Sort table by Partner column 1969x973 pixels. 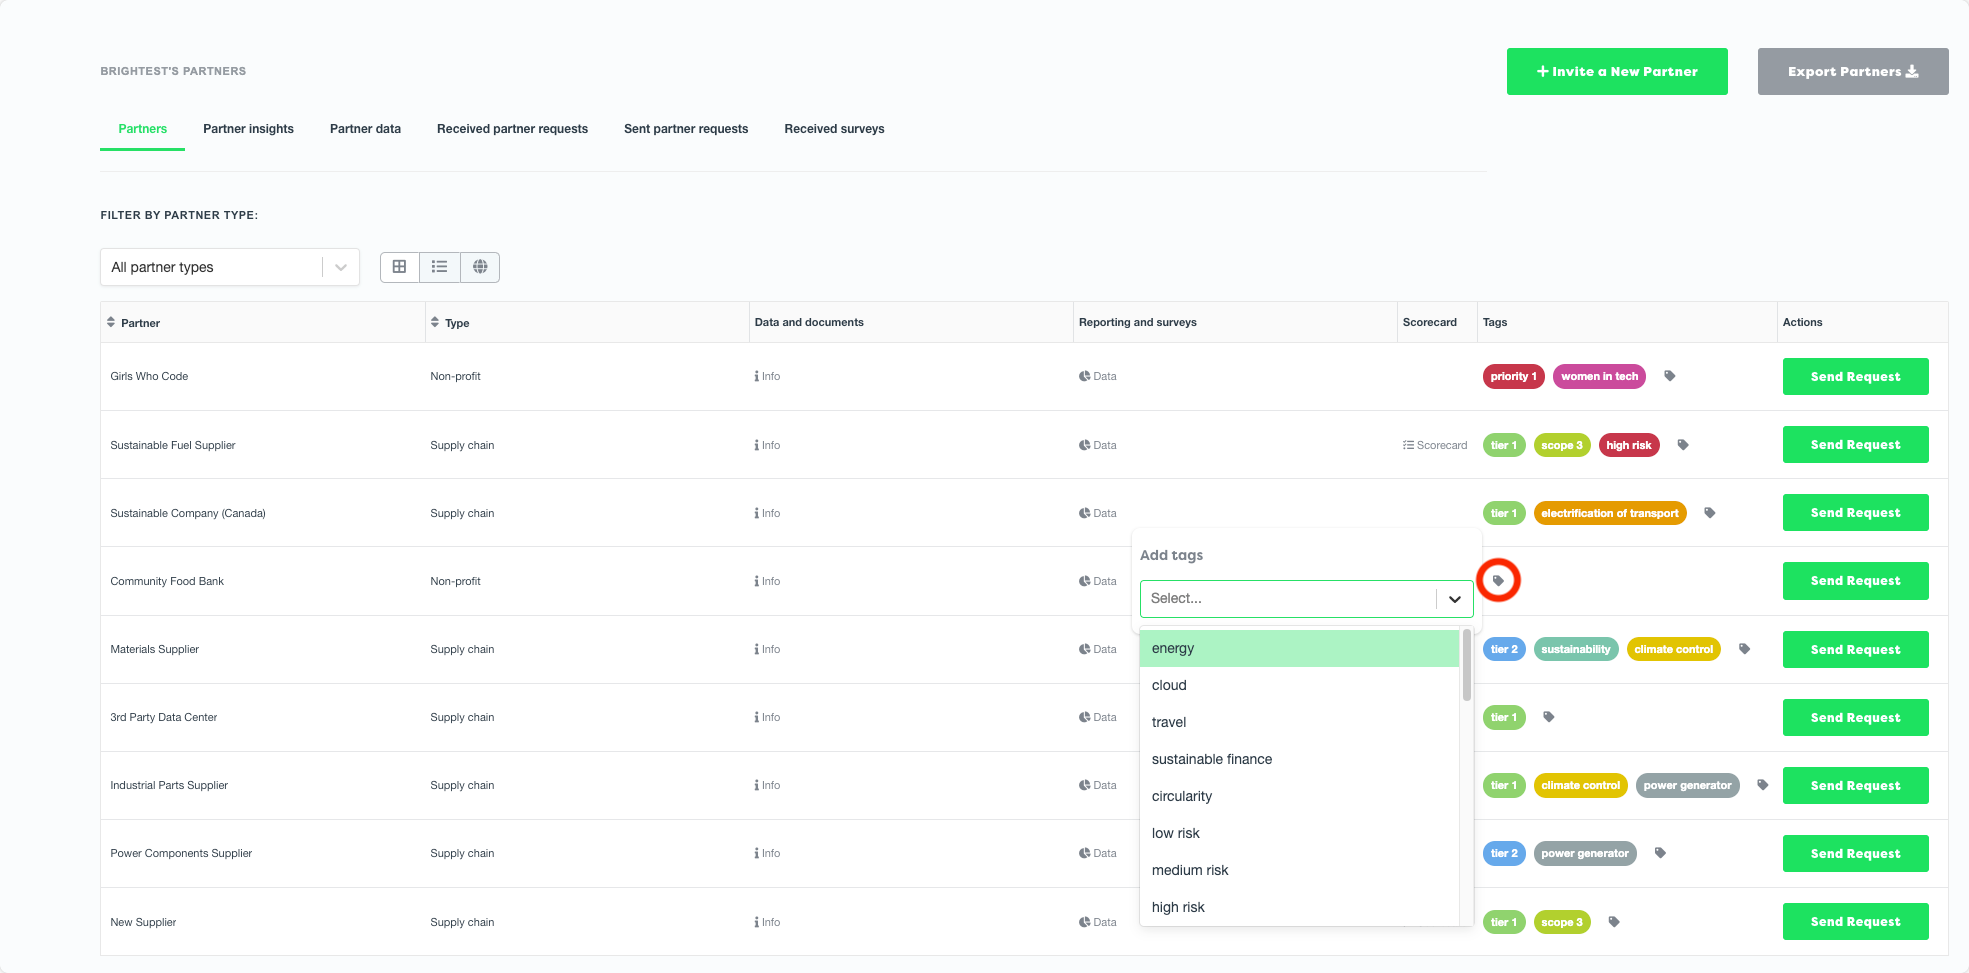(x=134, y=323)
